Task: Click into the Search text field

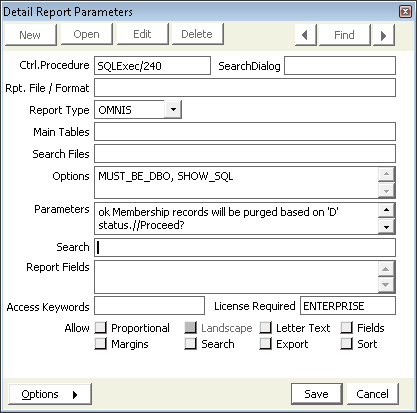Action: [245, 247]
